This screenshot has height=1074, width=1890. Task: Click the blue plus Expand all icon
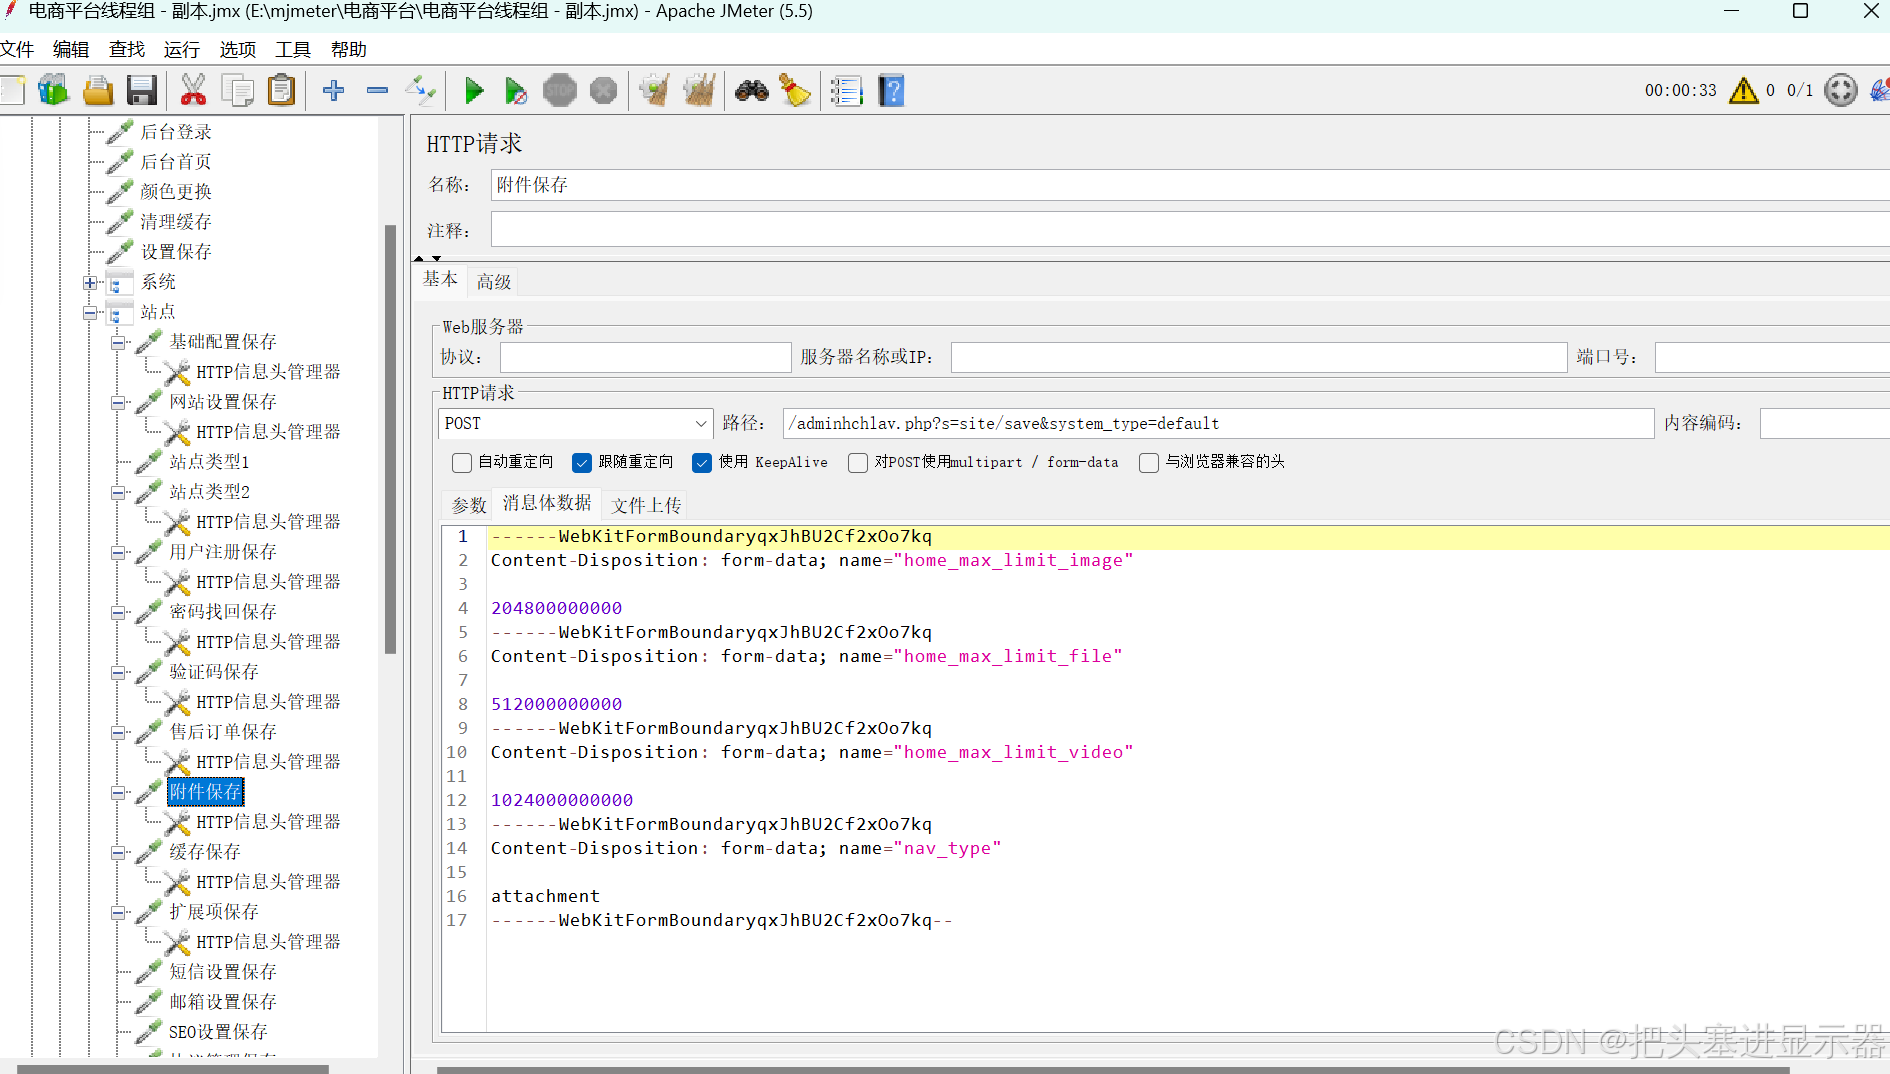pos(334,91)
